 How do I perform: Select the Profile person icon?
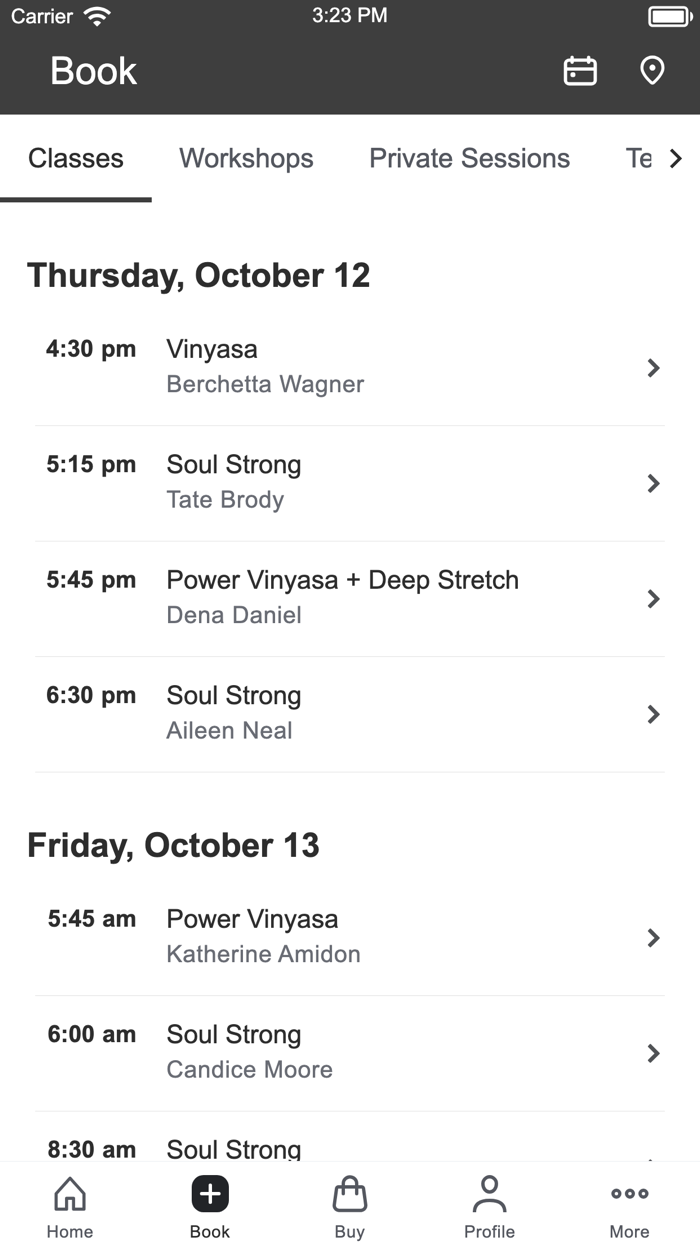point(489,1193)
